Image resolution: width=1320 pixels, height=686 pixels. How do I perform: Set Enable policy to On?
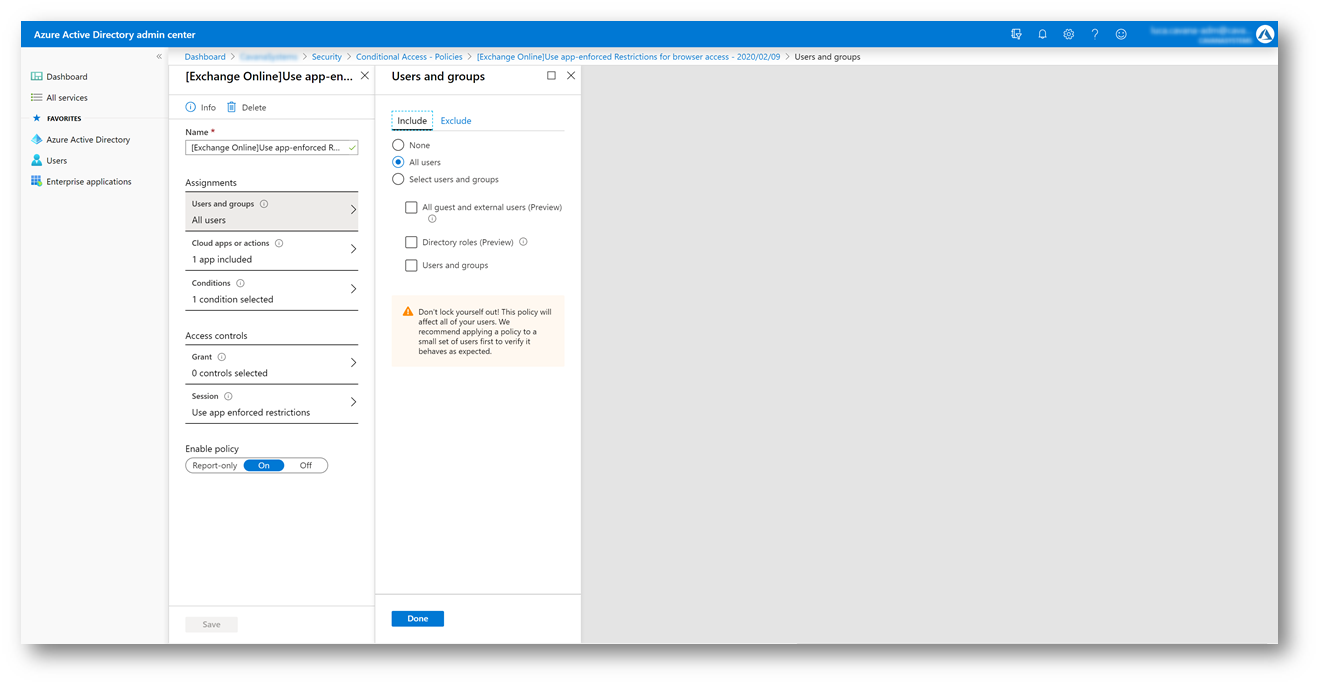pos(264,465)
